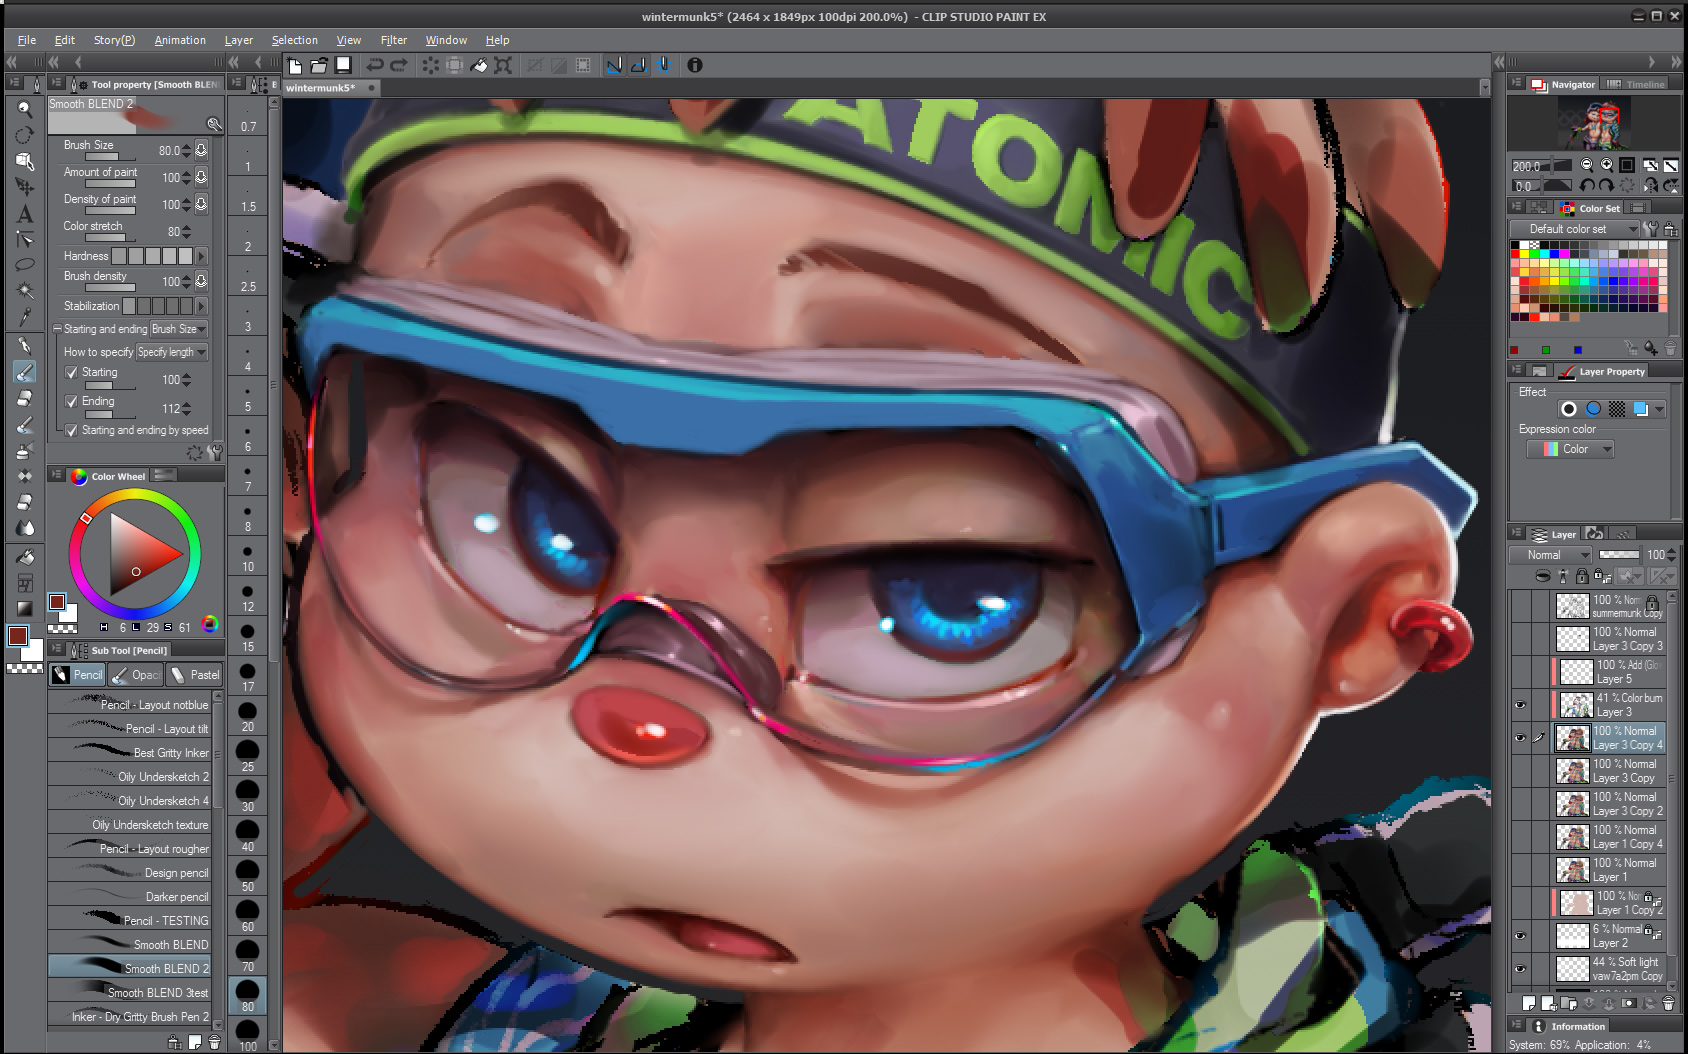Open brush settings wrench in Tool property

click(x=216, y=452)
